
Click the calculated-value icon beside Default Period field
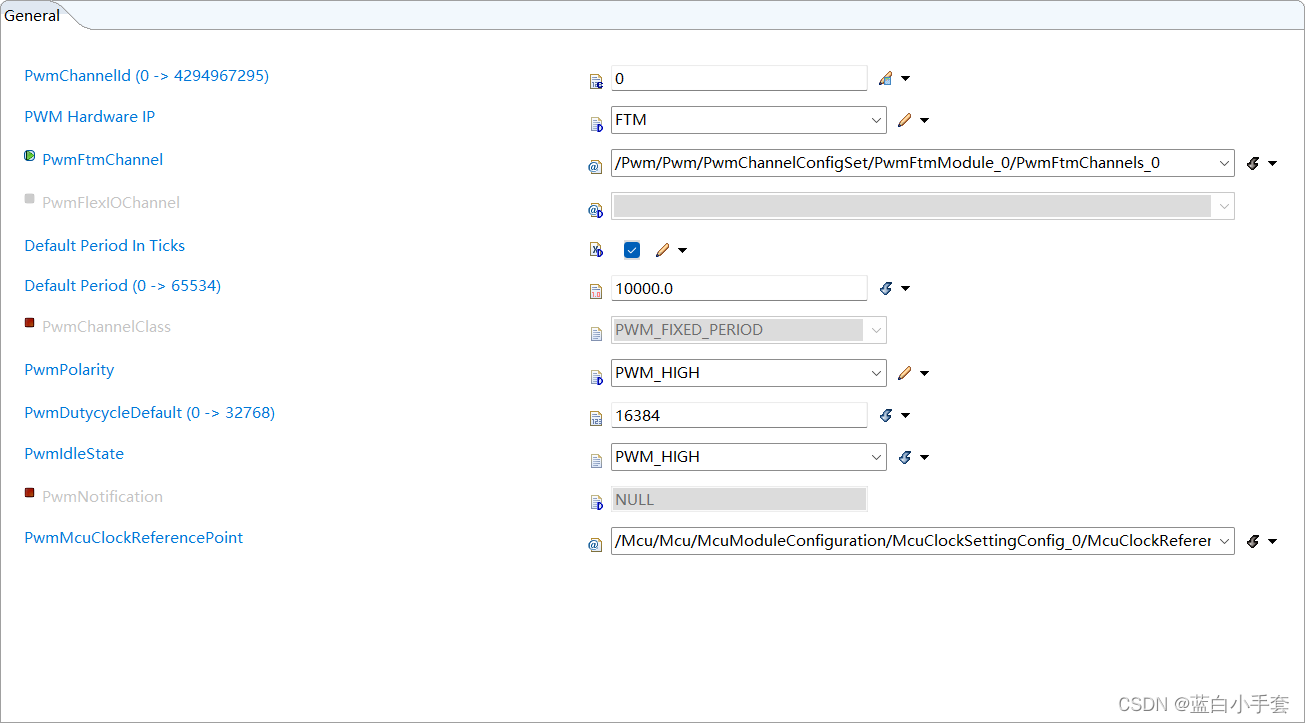pyautogui.click(x=885, y=288)
